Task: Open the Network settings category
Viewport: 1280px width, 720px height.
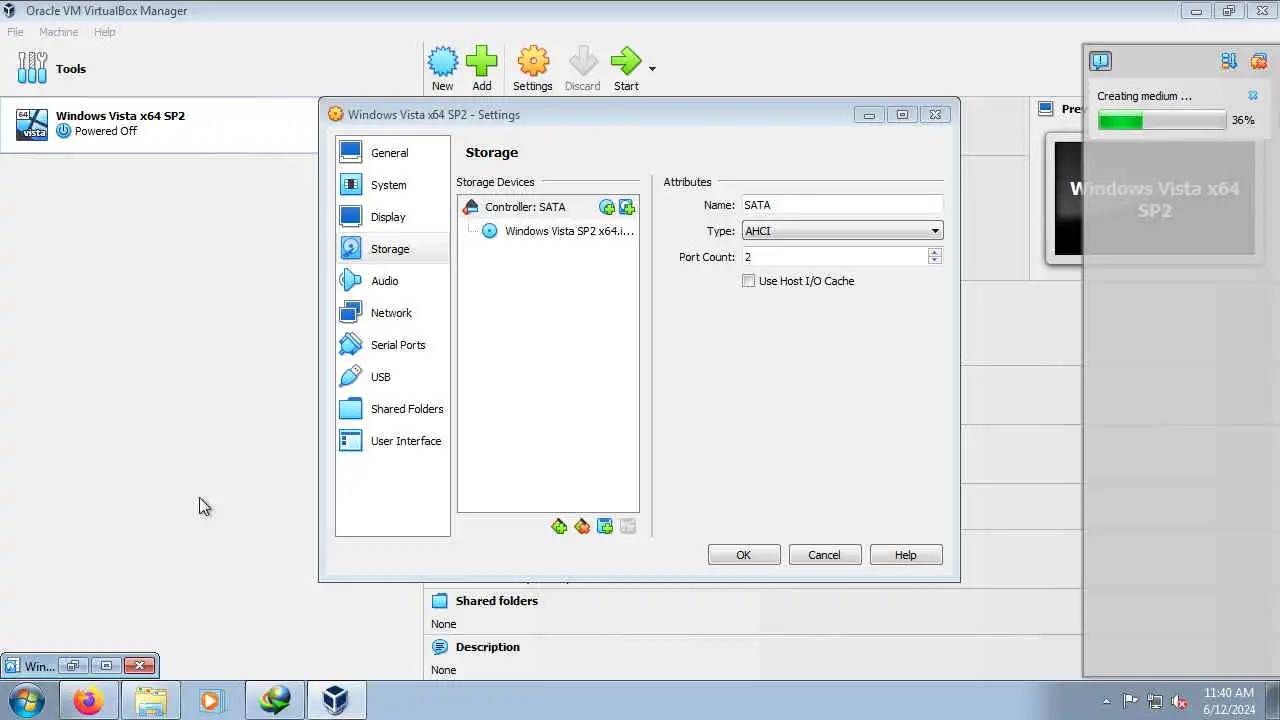Action: coord(392,313)
